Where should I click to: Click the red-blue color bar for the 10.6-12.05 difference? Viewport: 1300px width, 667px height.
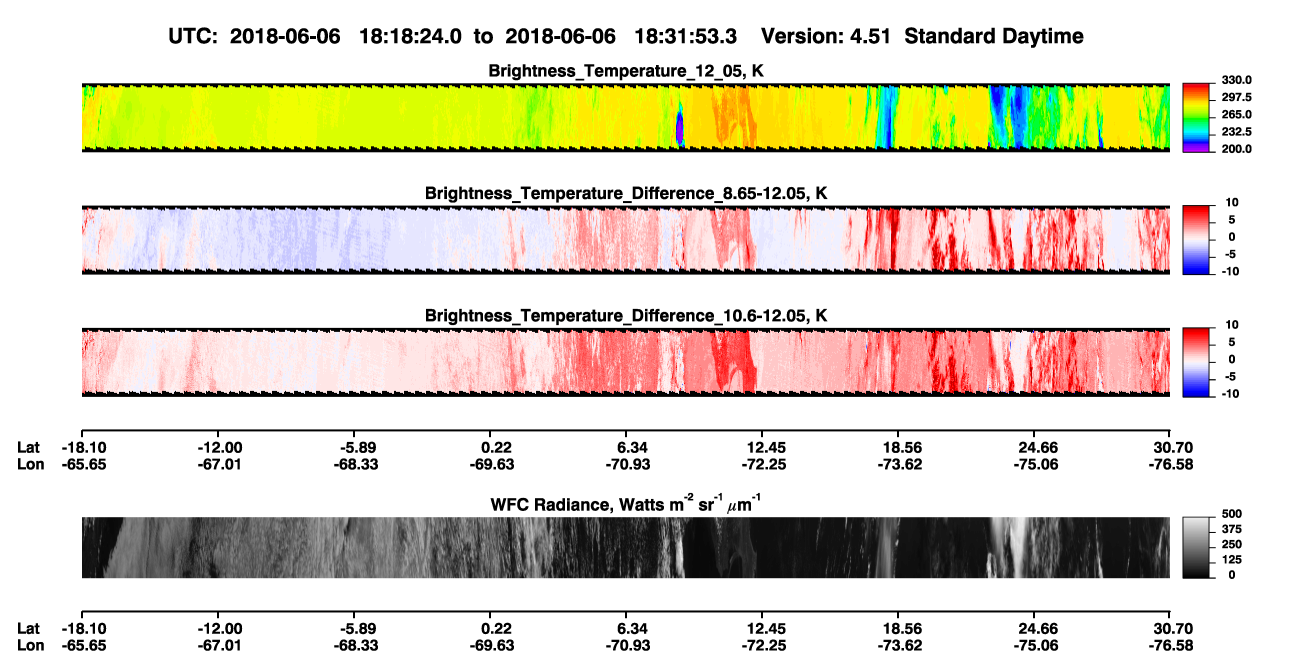tap(1197, 363)
